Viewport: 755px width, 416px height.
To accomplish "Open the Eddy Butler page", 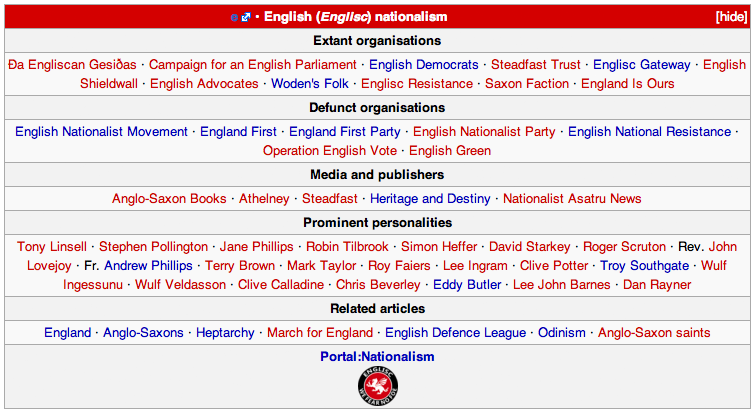I will [x=467, y=285].
